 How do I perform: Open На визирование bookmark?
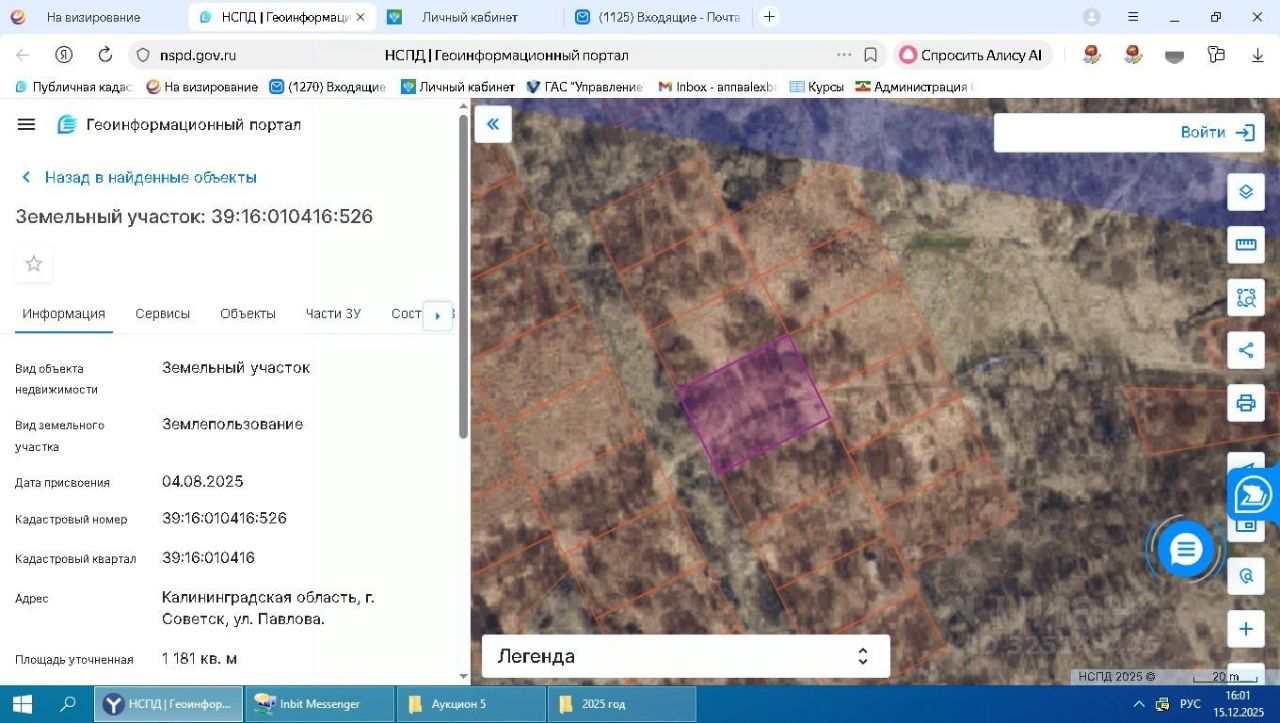(202, 87)
